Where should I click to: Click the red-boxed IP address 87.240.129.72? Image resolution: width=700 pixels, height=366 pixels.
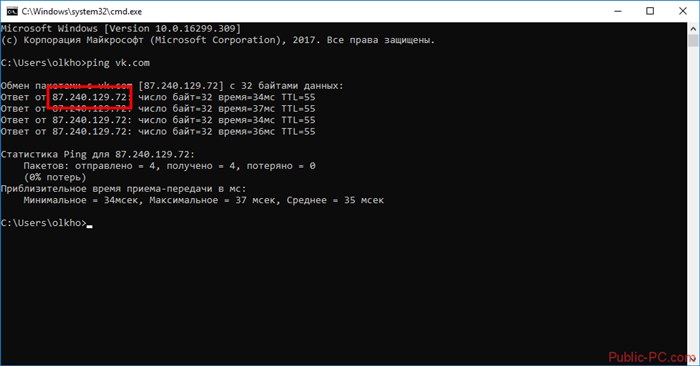point(90,97)
